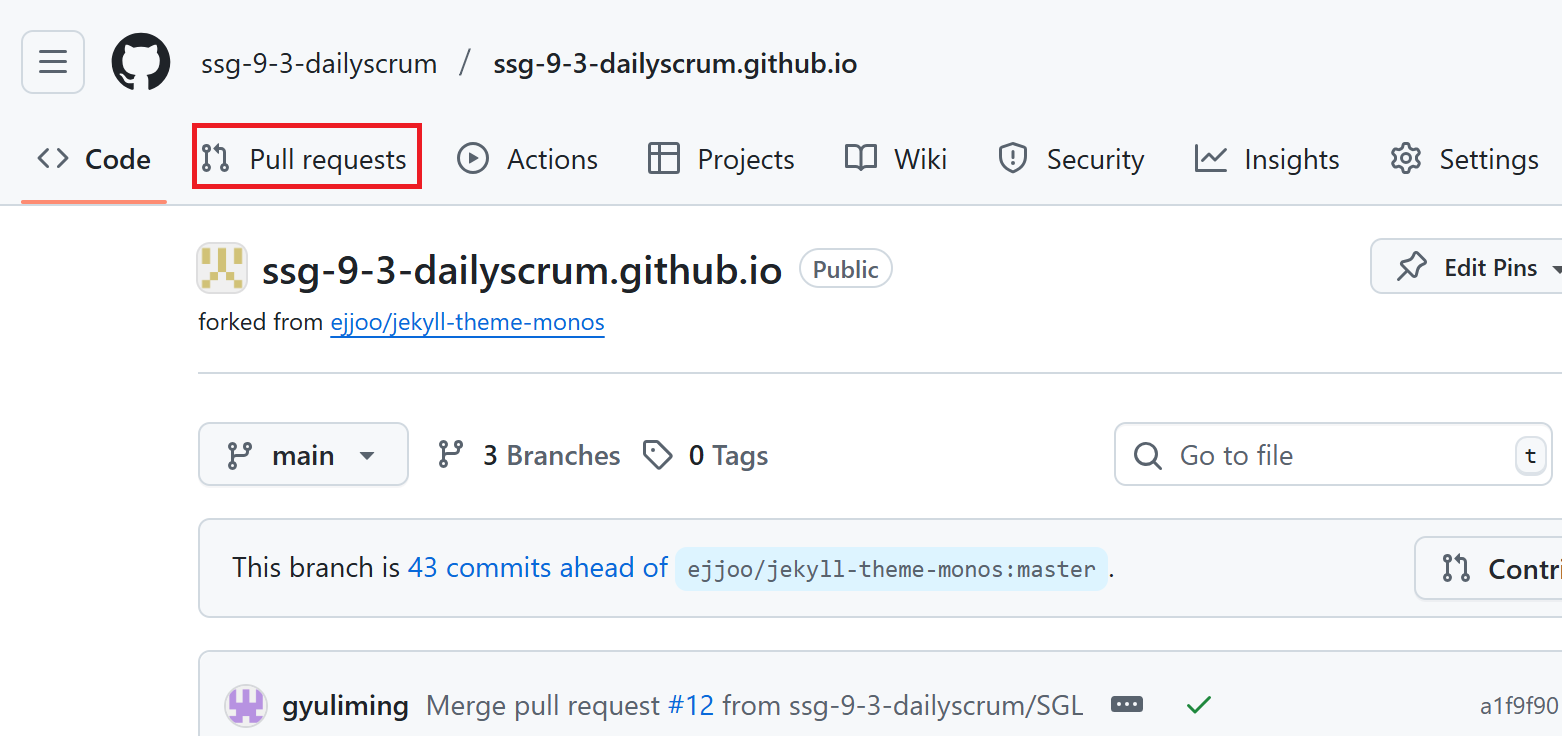Click the repository owner avatar icon
The height and width of the screenshot is (736, 1562).
point(222,268)
